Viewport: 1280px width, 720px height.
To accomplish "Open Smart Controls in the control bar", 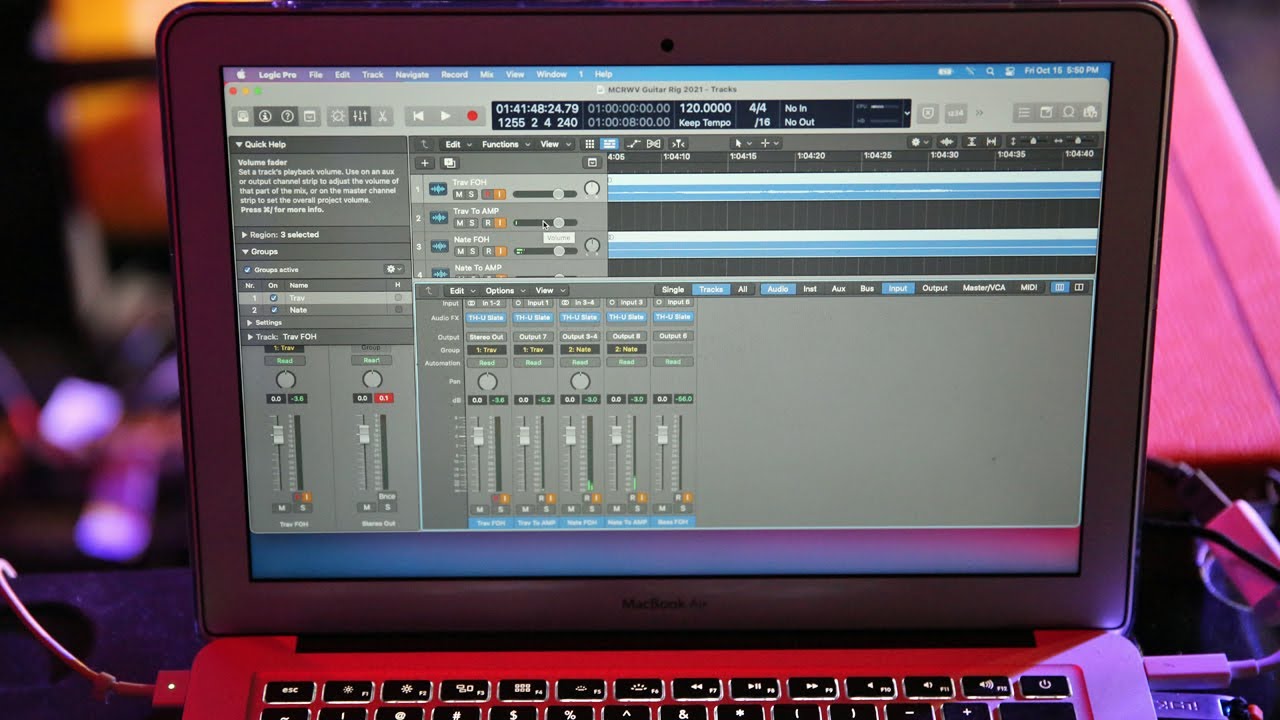I will click(338, 116).
